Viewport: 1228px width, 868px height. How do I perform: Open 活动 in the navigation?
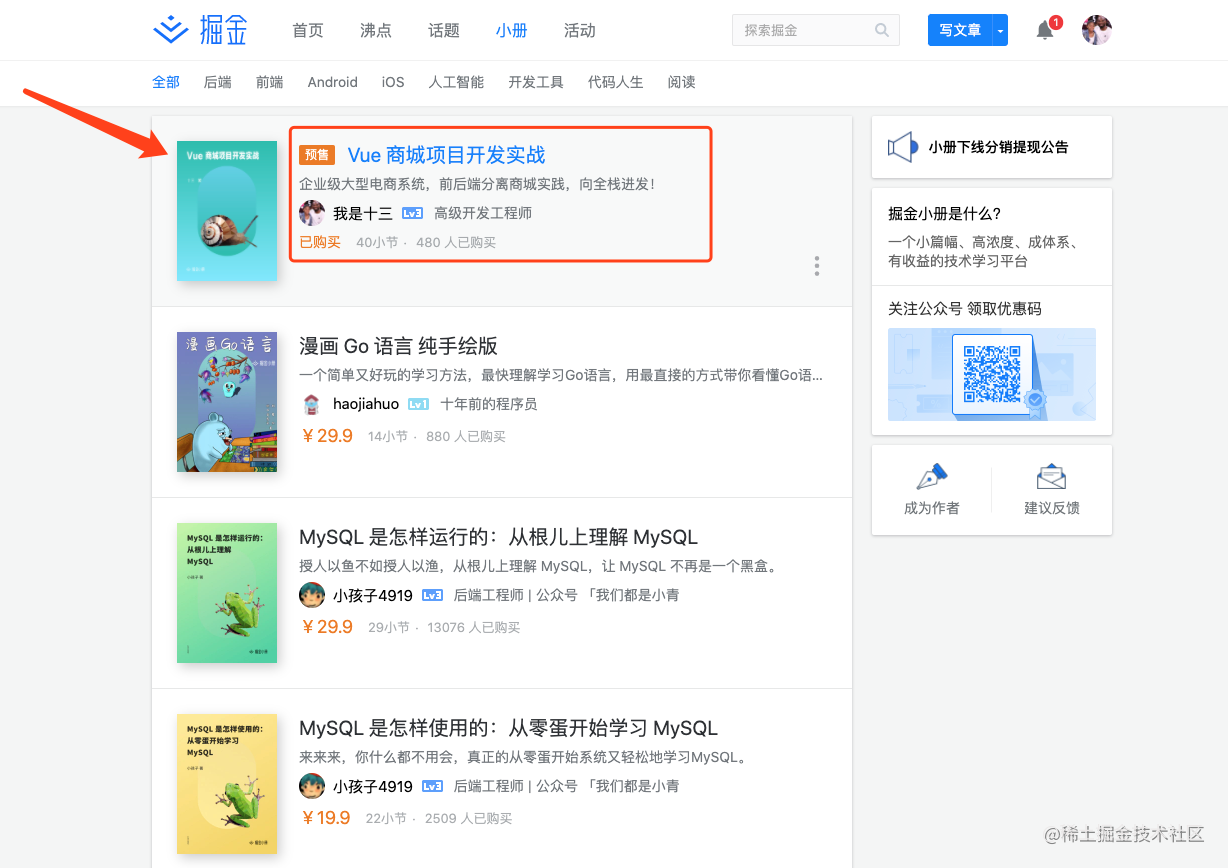point(580,30)
